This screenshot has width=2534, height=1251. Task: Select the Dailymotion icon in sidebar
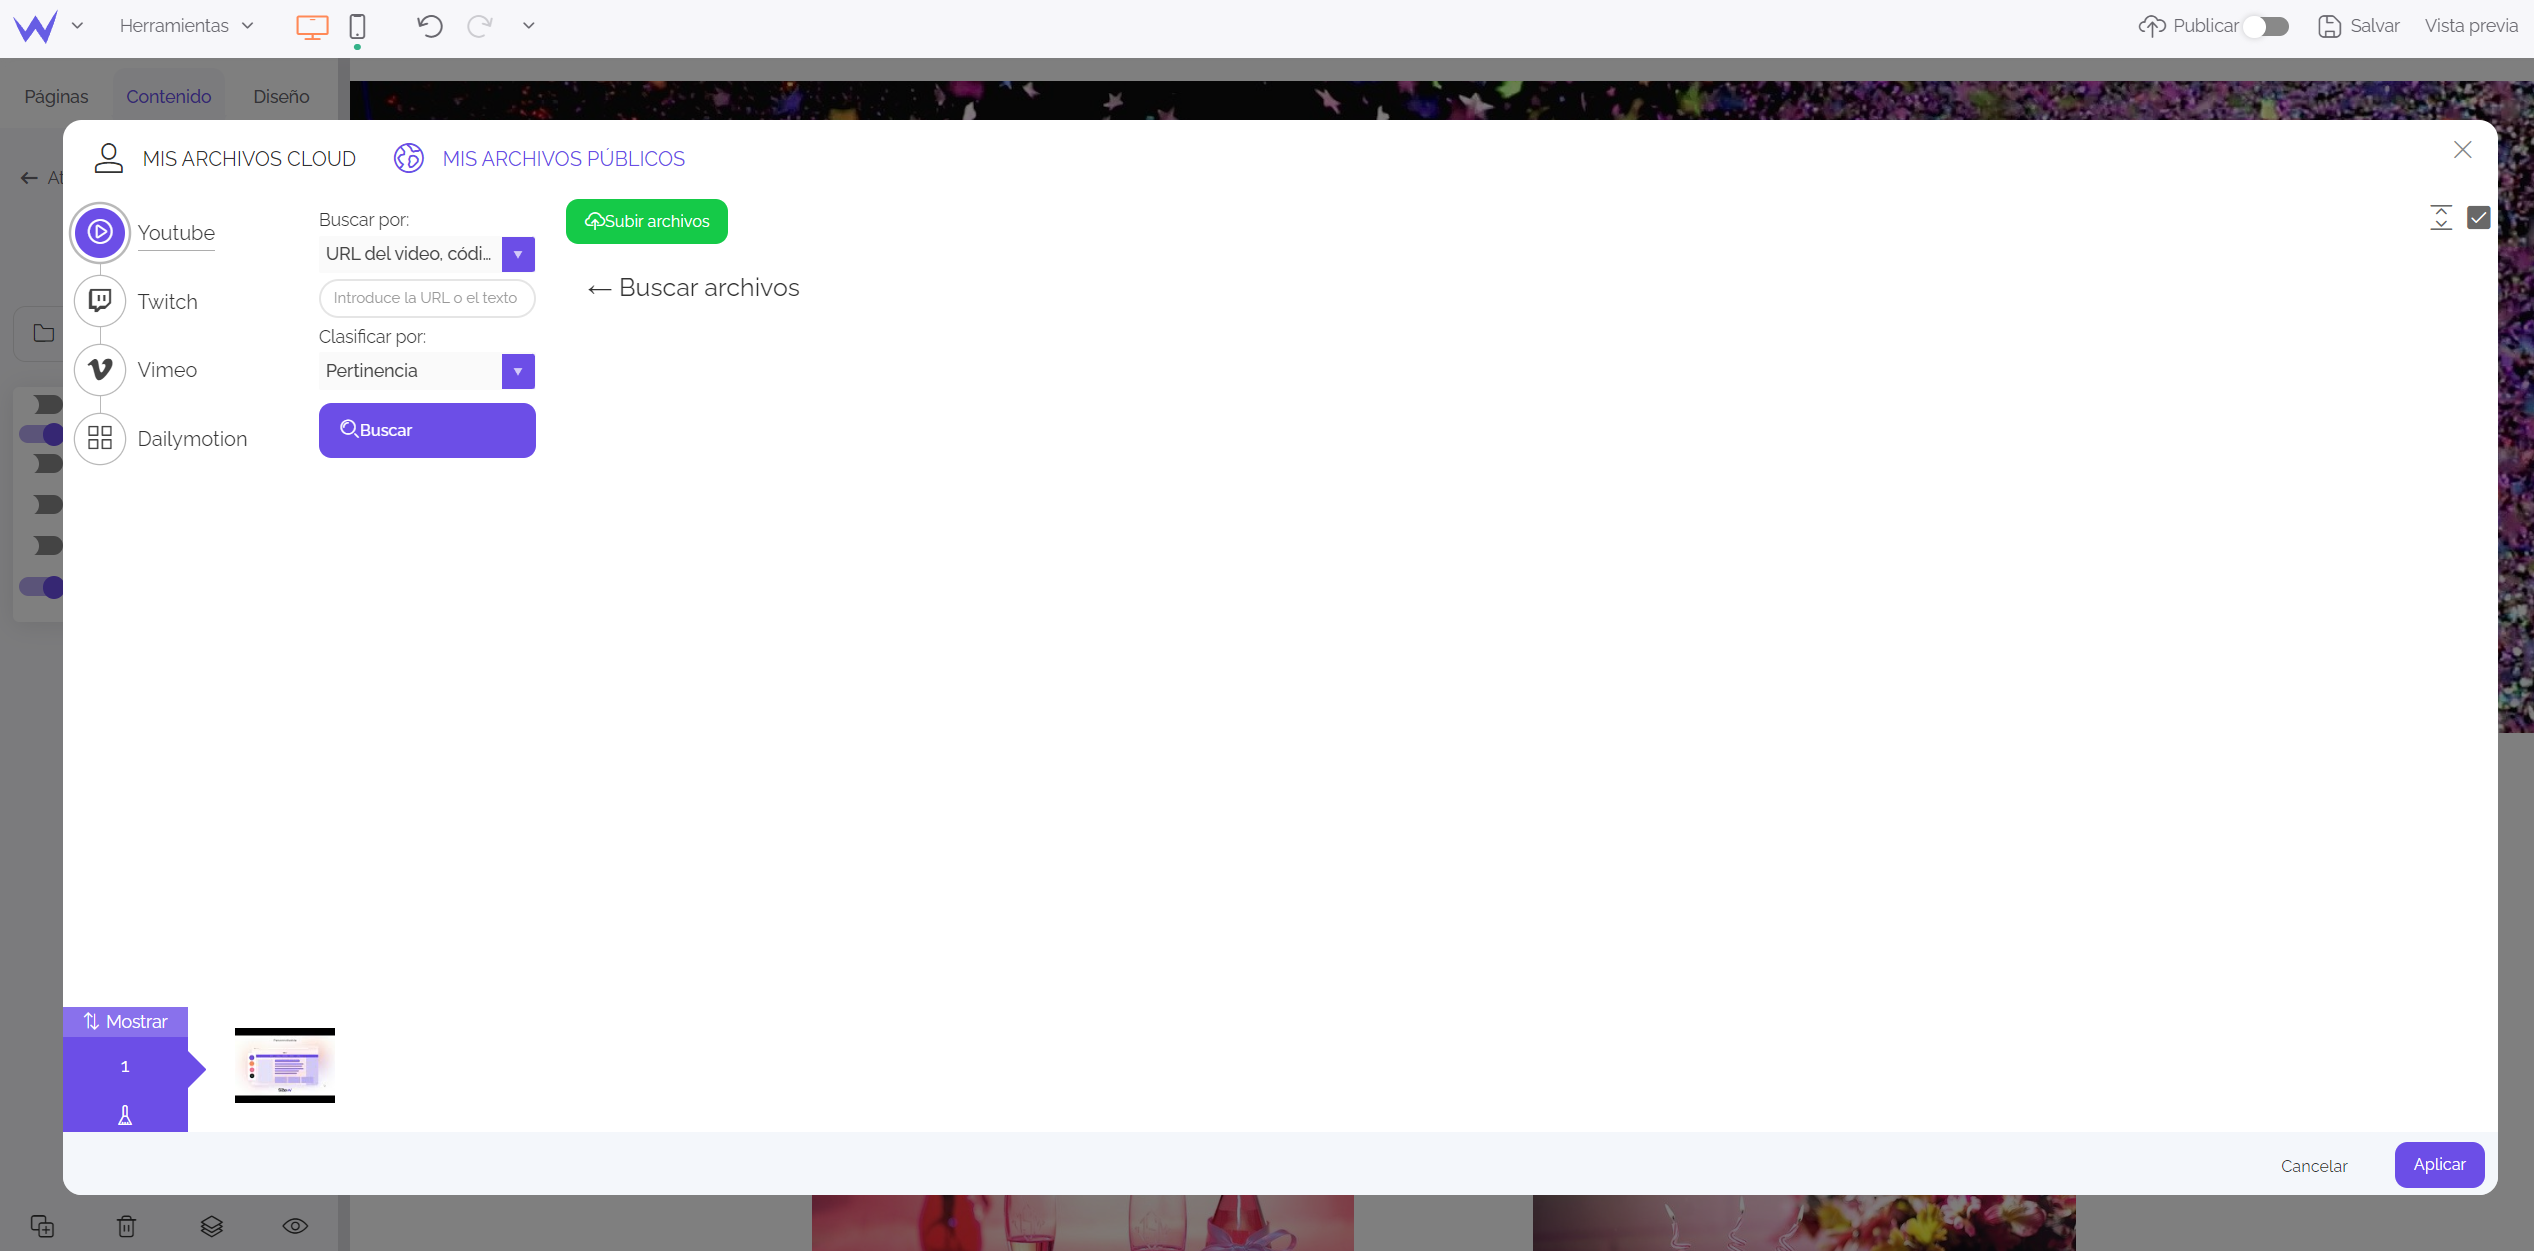(x=102, y=438)
